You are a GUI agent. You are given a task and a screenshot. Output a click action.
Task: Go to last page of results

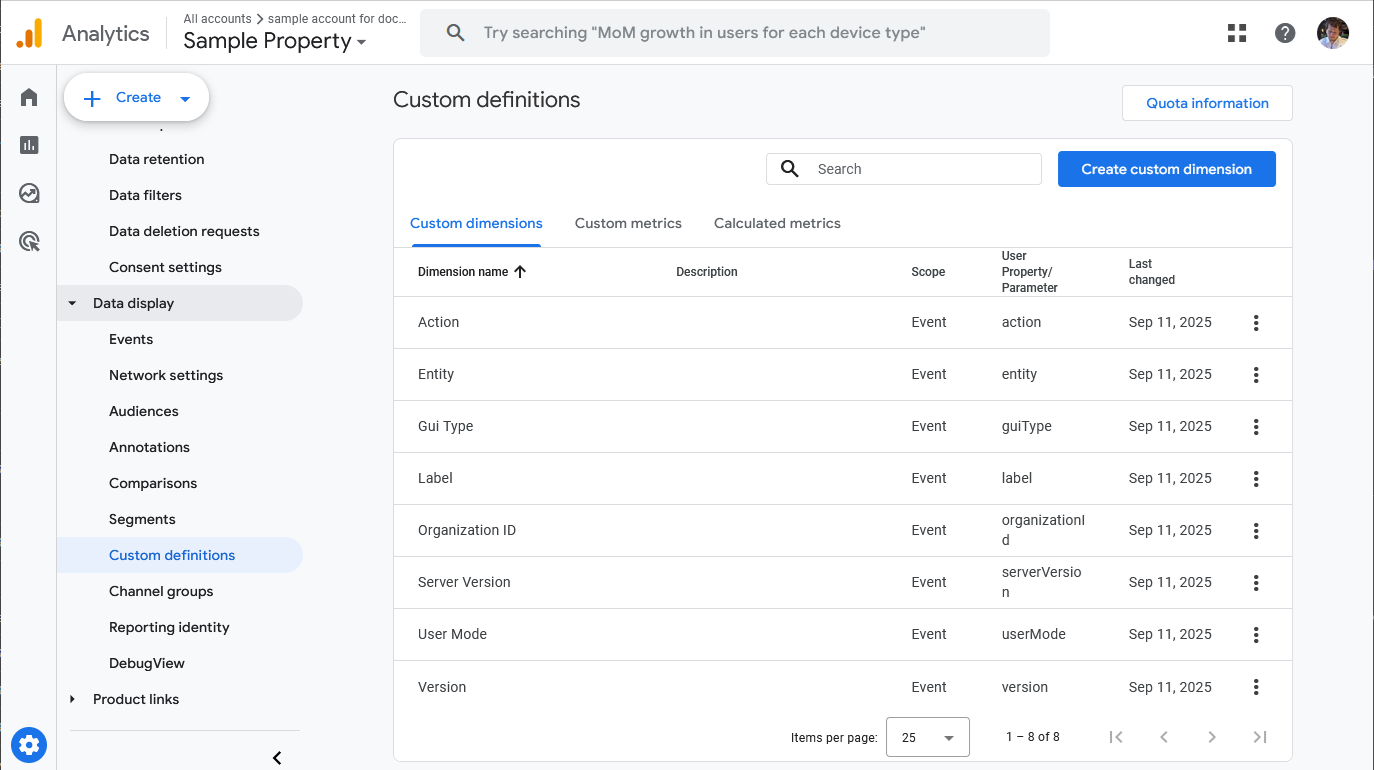(1260, 737)
